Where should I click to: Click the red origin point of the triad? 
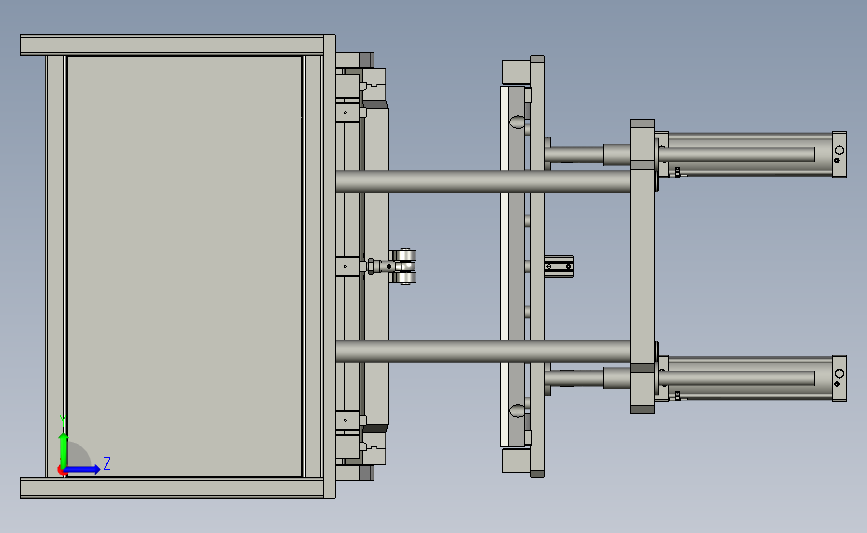click(61, 471)
